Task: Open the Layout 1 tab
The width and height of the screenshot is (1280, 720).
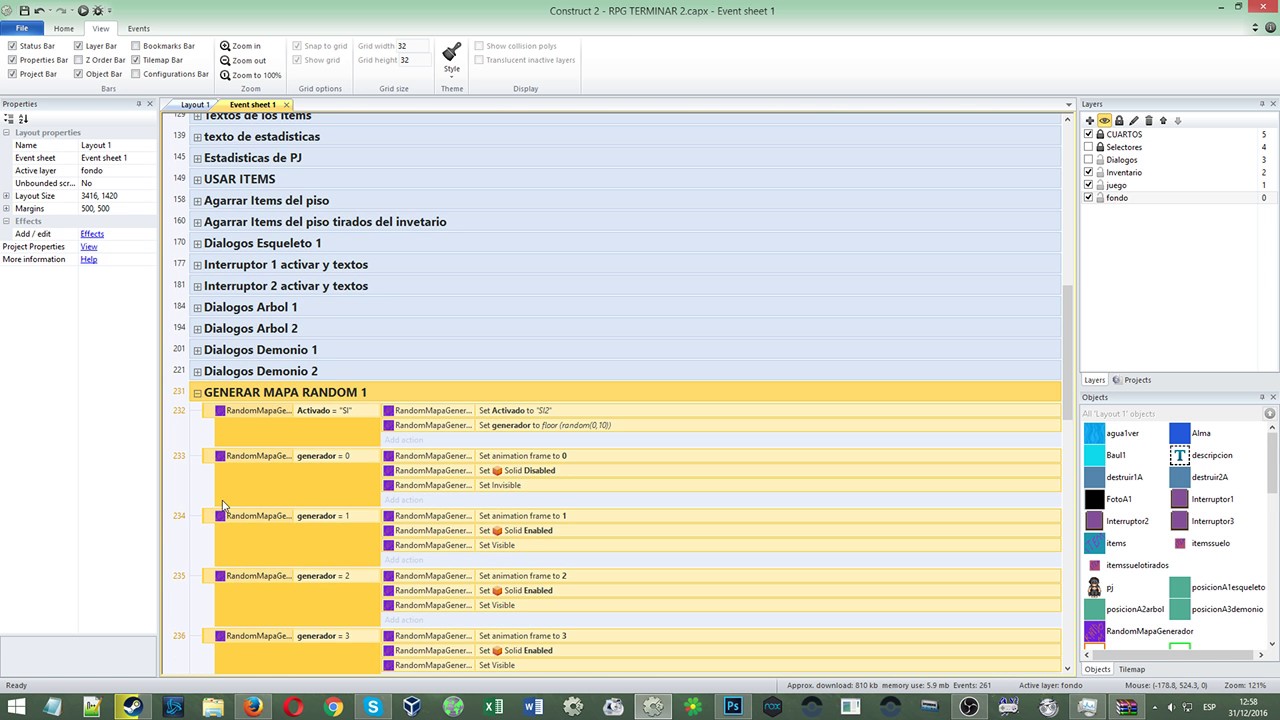Action: (195, 105)
